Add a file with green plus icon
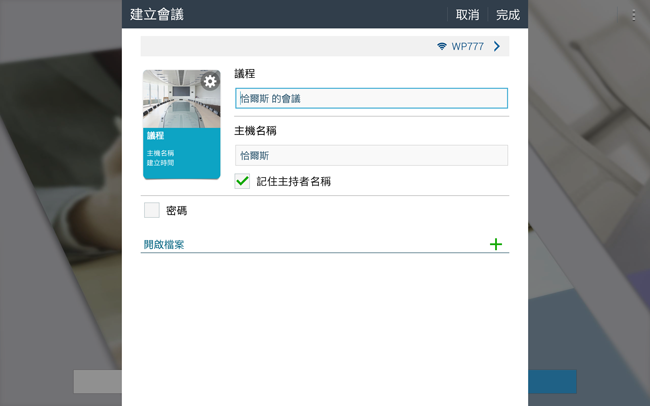The image size is (650, 406). [496, 244]
